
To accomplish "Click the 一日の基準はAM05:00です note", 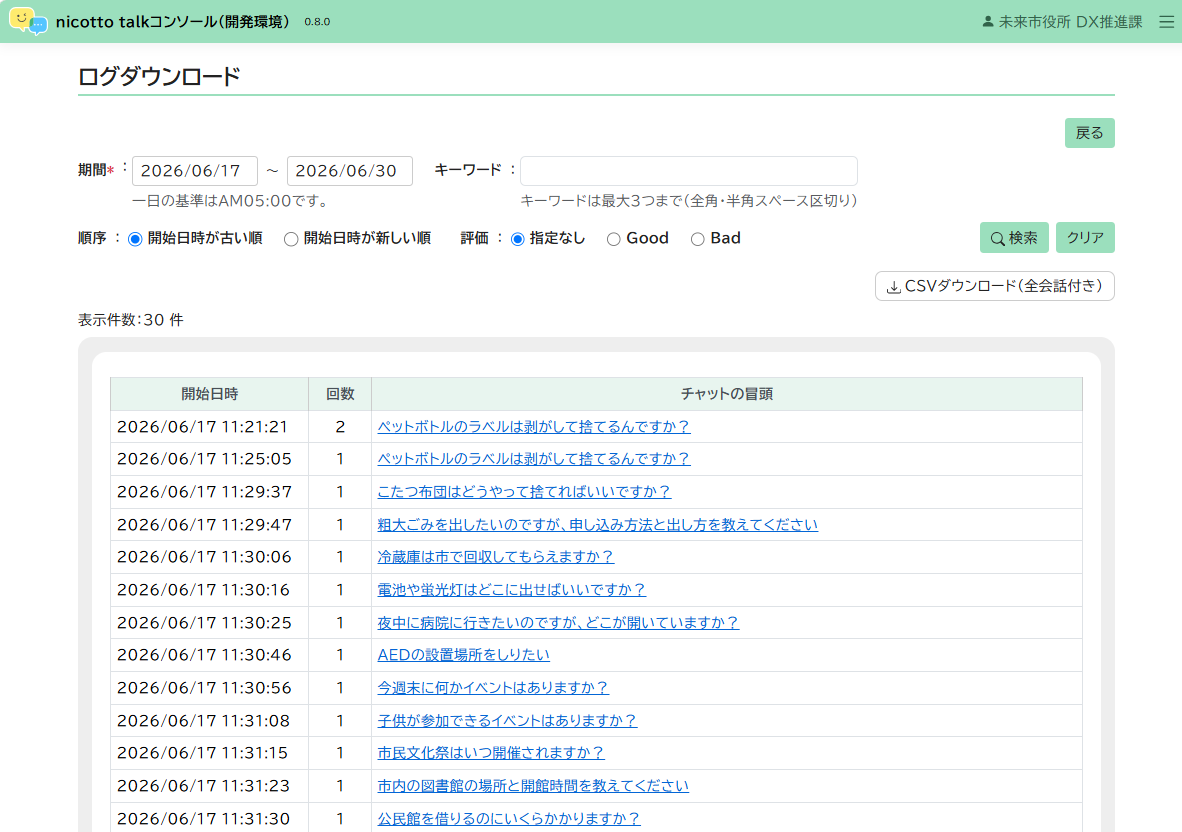I will (x=231, y=201).
